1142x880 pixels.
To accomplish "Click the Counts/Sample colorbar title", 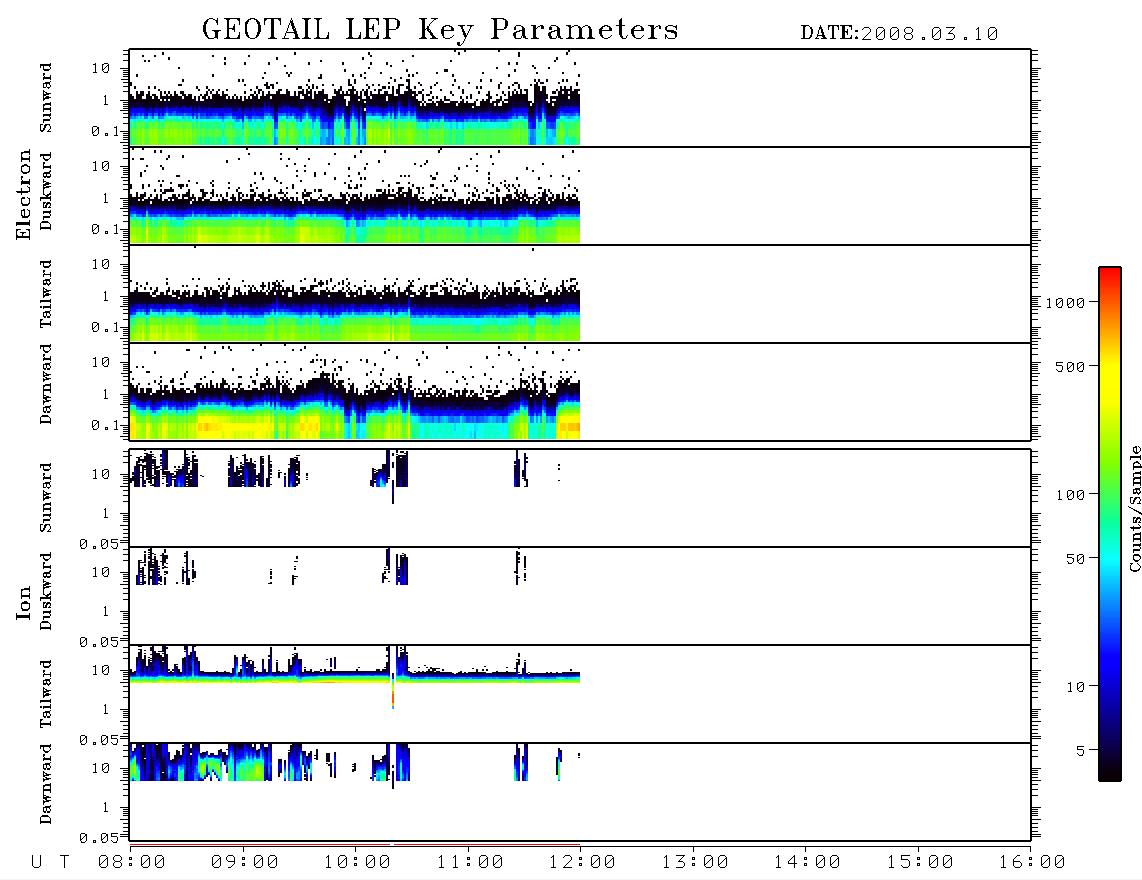I will tap(1134, 508).
